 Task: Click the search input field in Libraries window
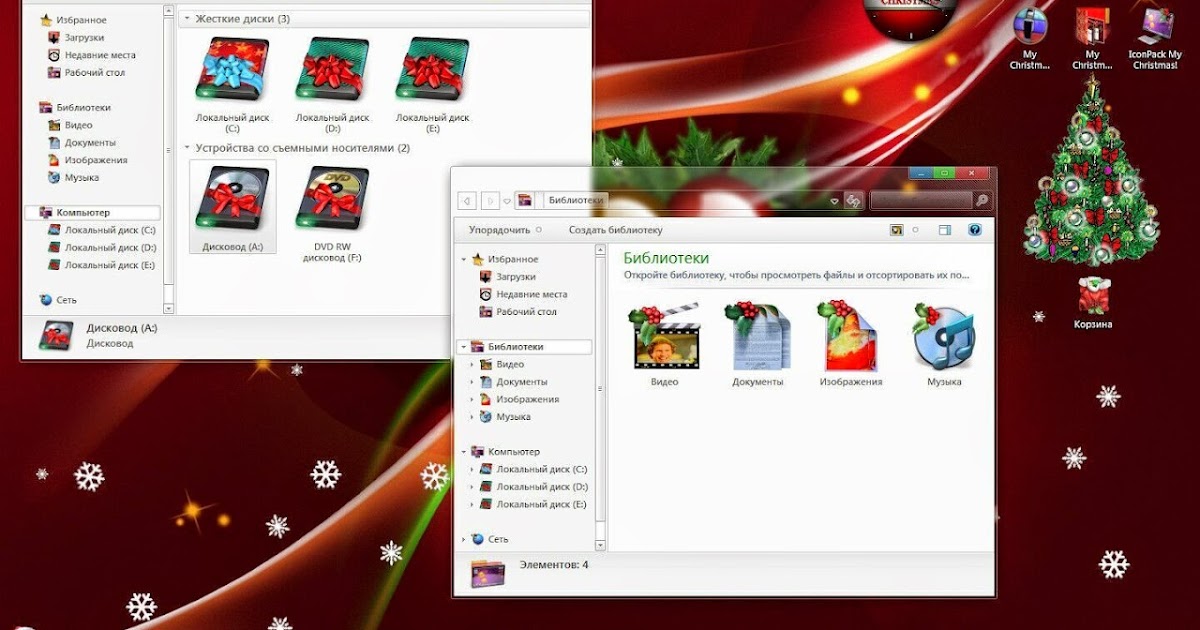(x=921, y=201)
